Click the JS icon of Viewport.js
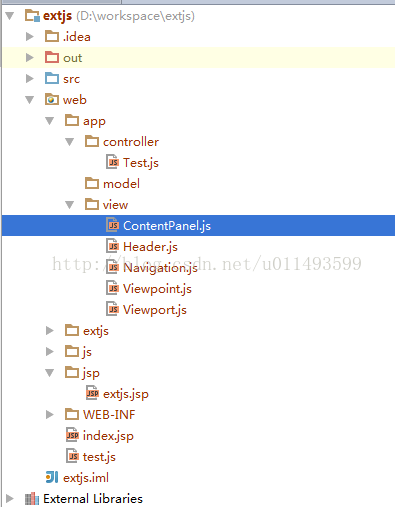 coord(112,309)
